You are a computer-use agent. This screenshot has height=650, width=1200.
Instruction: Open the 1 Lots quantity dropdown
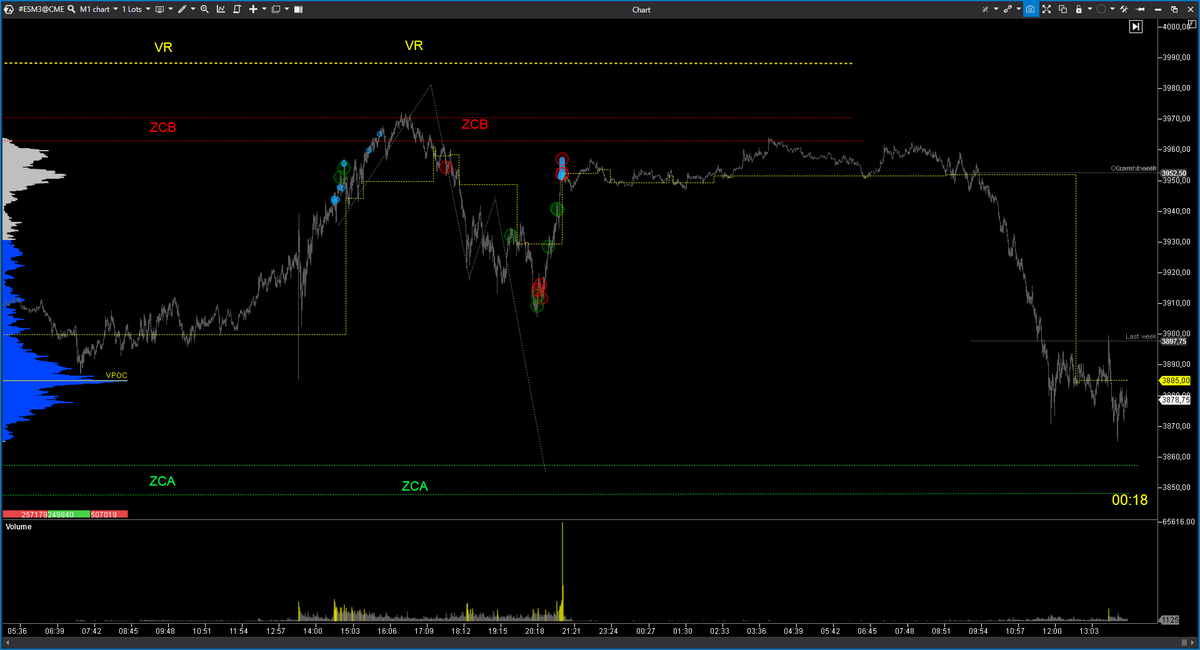tap(136, 9)
